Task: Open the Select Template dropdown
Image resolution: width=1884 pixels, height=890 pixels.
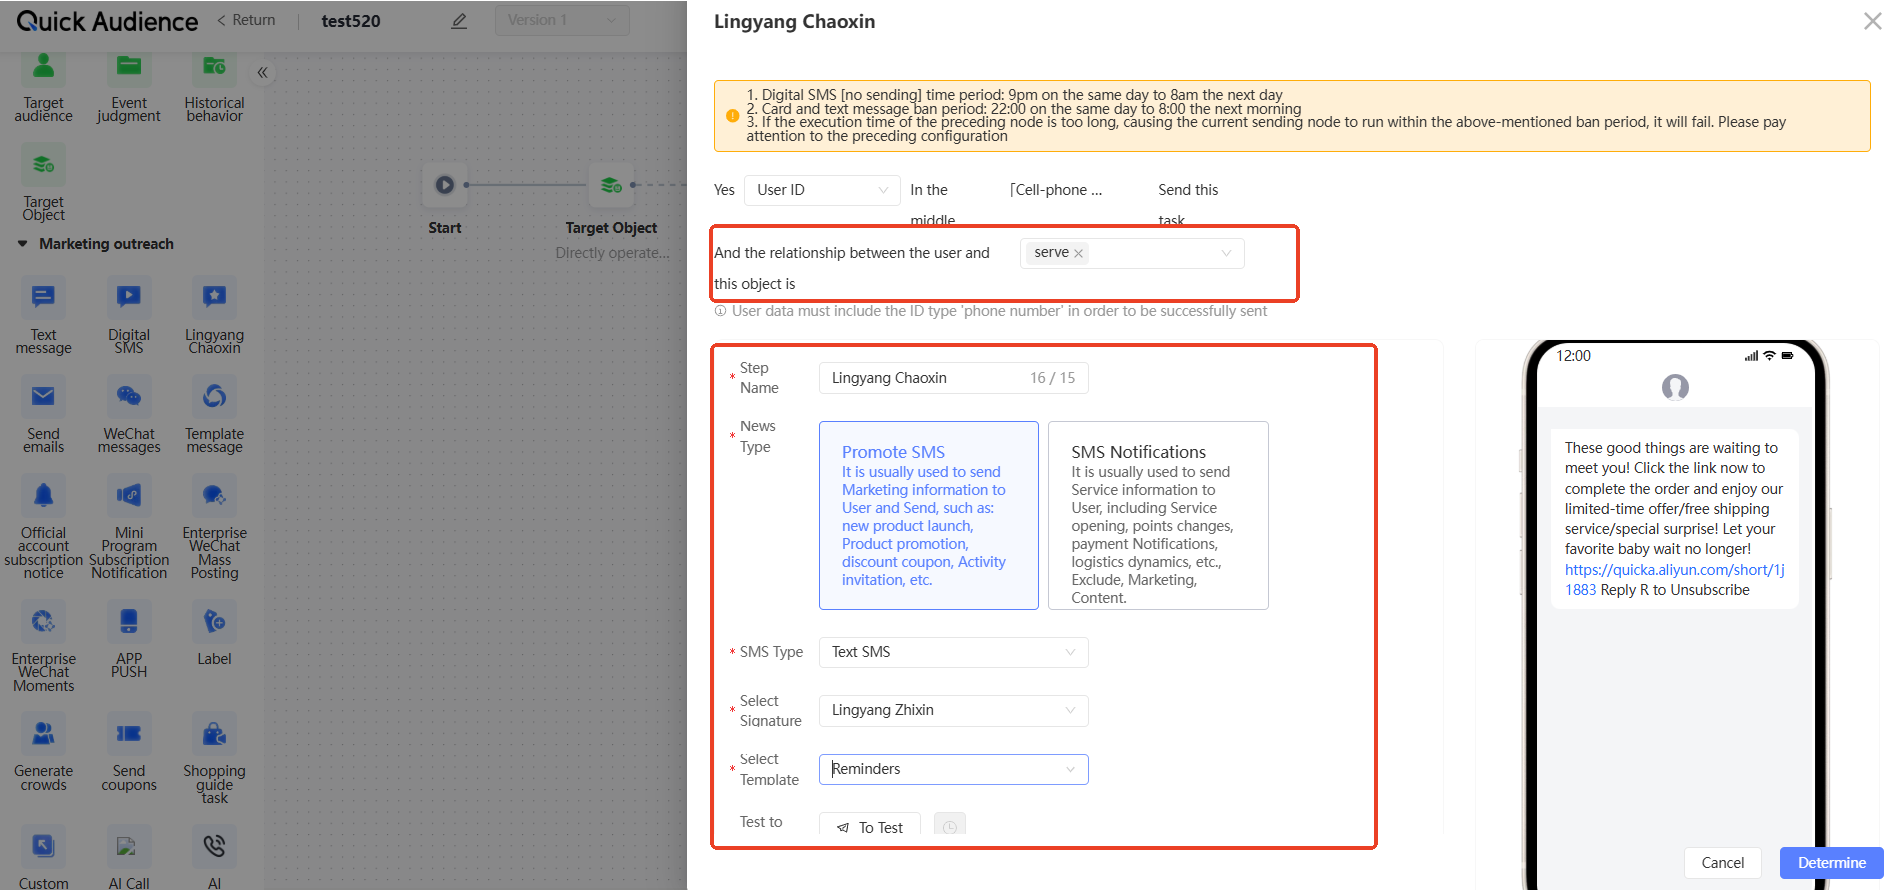Action: (x=953, y=769)
